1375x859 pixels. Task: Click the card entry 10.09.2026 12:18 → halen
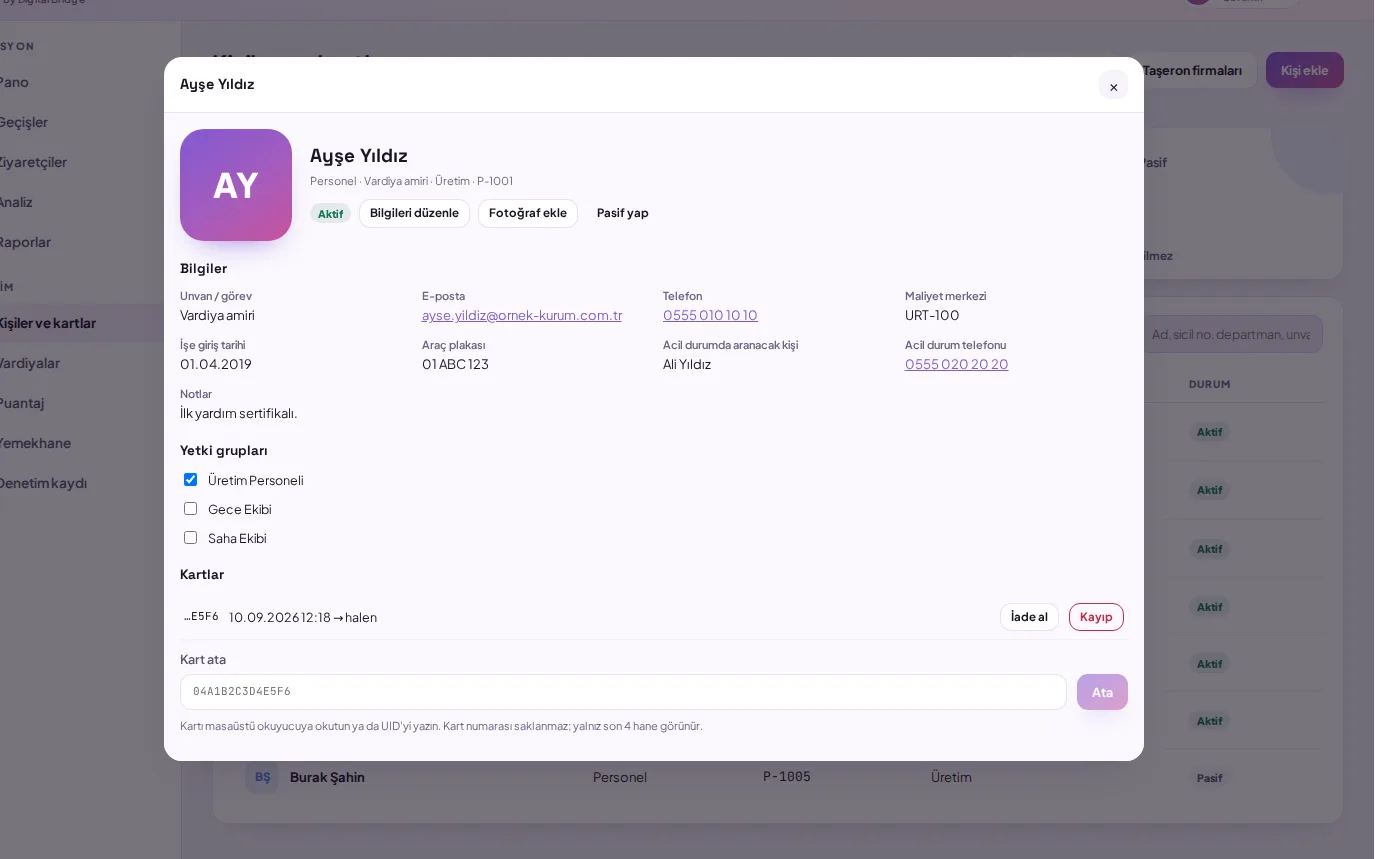(303, 617)
